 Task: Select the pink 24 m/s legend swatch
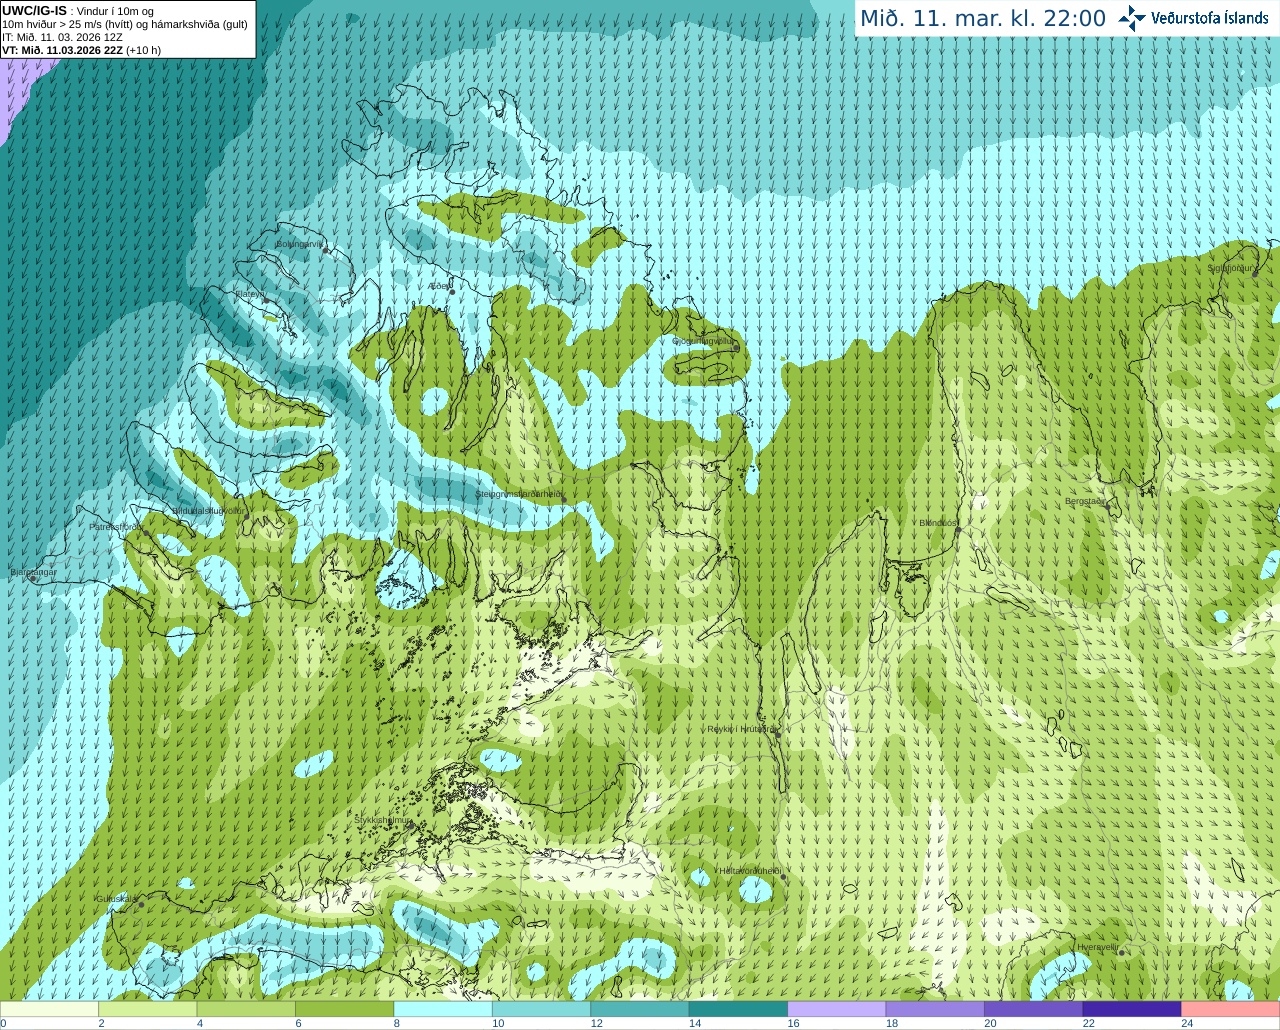[1230, 1009]
